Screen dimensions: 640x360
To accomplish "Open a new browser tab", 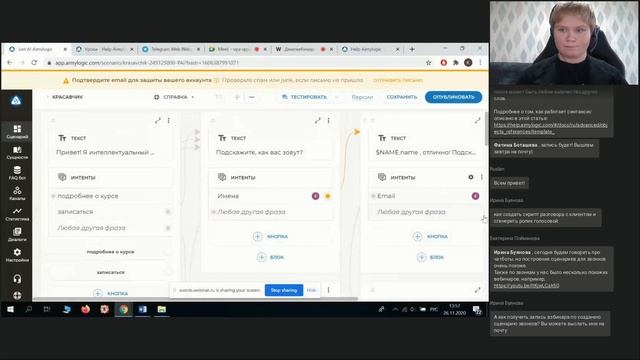I will (x=412, y=49).
